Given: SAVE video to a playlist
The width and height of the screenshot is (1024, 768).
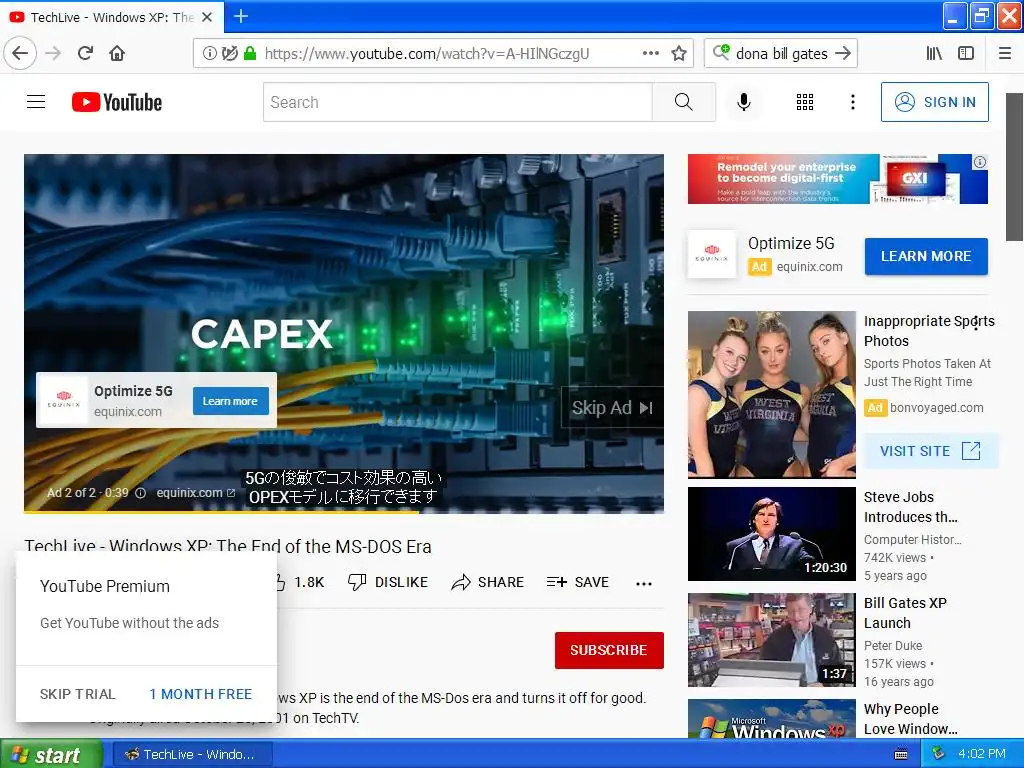Looking at the screenshot, I should pyautogui.click(x=578, y=582).
